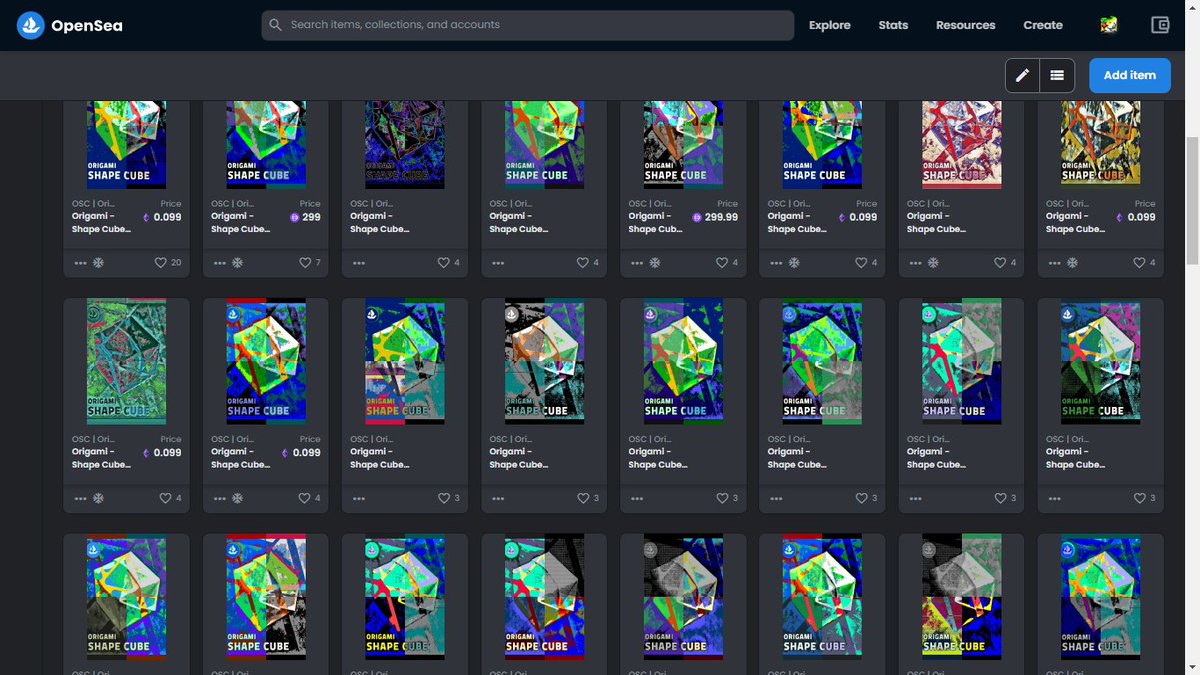
Task: Click the snowflake icon on the 20-likes card
Action: [99, 263]
